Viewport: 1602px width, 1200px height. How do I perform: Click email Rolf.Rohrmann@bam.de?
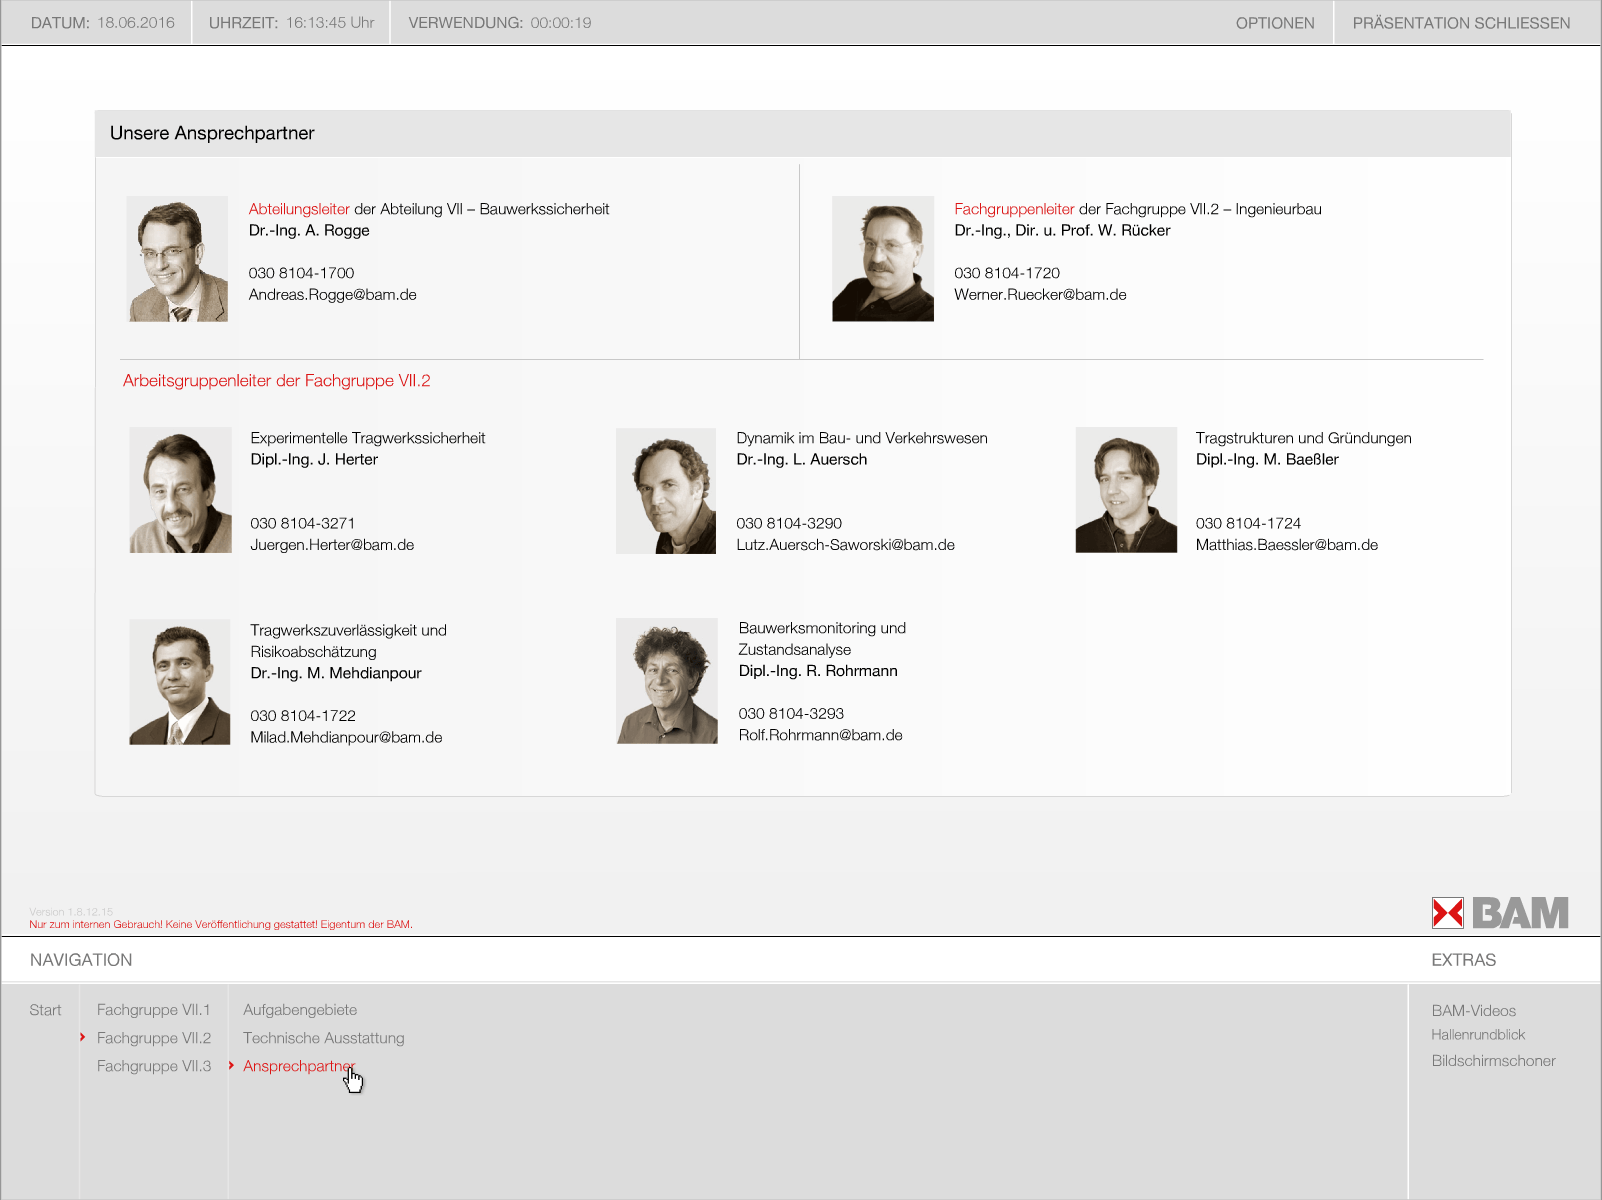[820, 735]
